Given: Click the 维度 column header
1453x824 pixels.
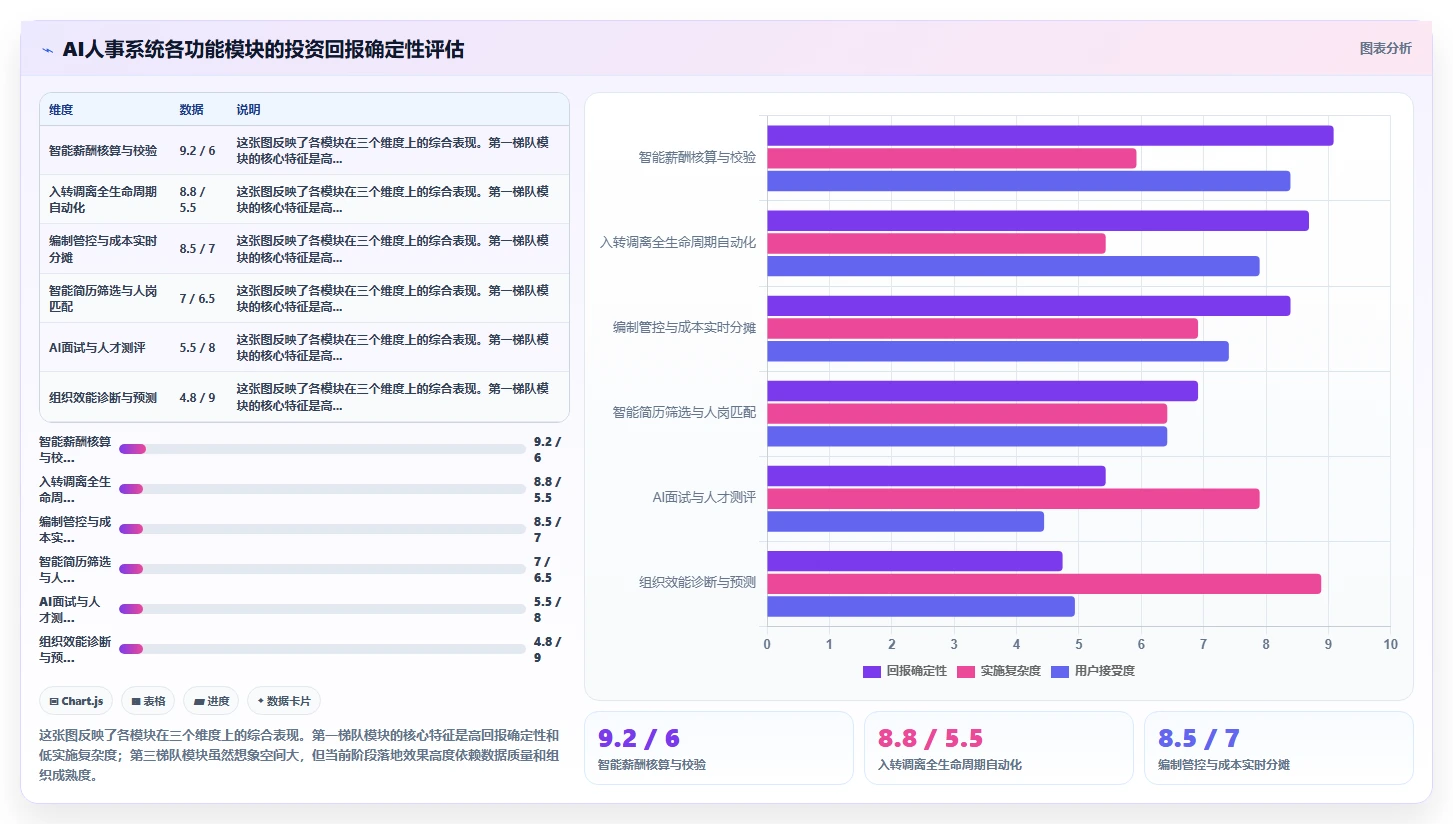Looking at the screenshot, I should 61,110.
